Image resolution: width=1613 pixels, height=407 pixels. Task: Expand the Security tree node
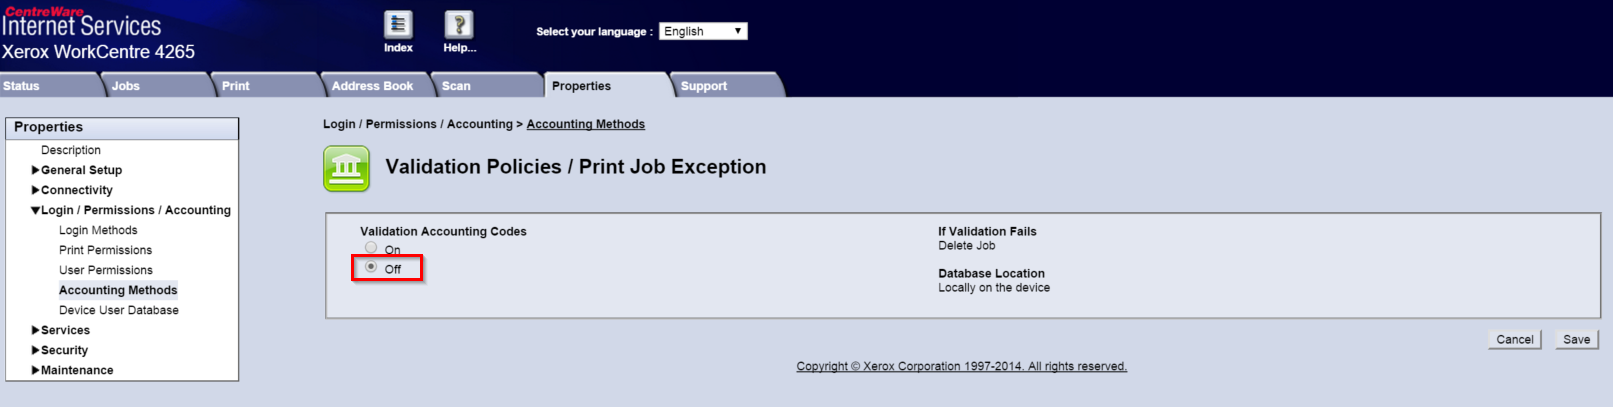tap(36, 350)
